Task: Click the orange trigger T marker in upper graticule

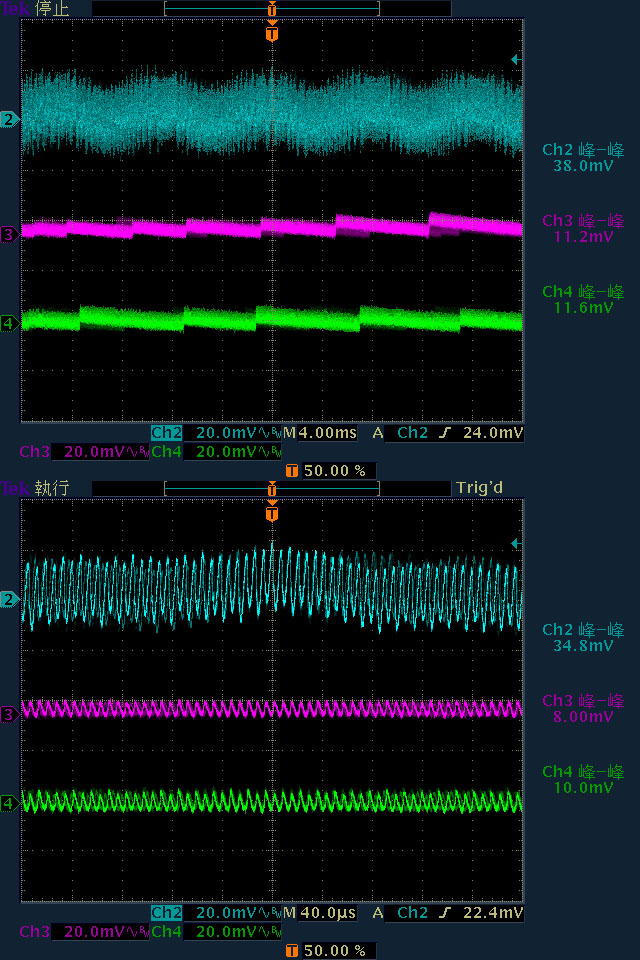Action: [272, 33]
